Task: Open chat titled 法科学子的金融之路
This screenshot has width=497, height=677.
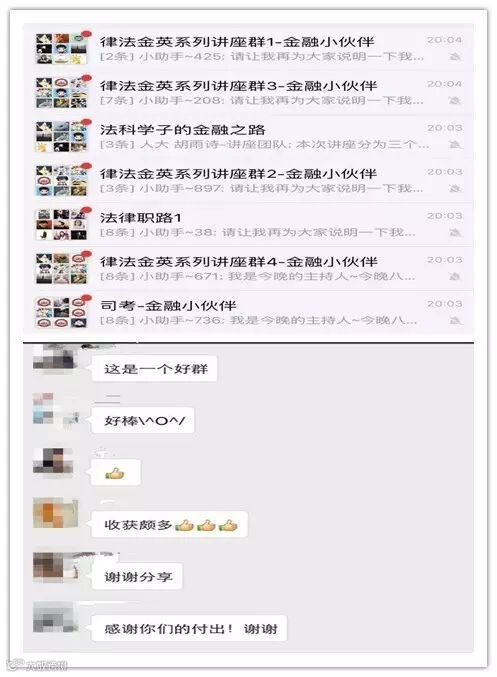Action: click(248, 136)
